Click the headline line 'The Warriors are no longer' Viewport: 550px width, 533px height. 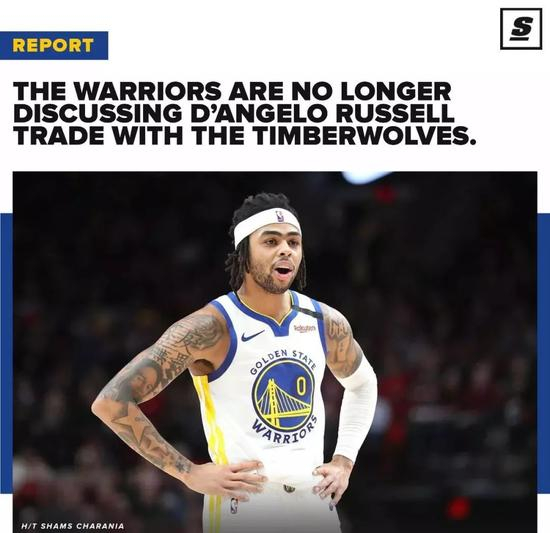coord(232,91)
